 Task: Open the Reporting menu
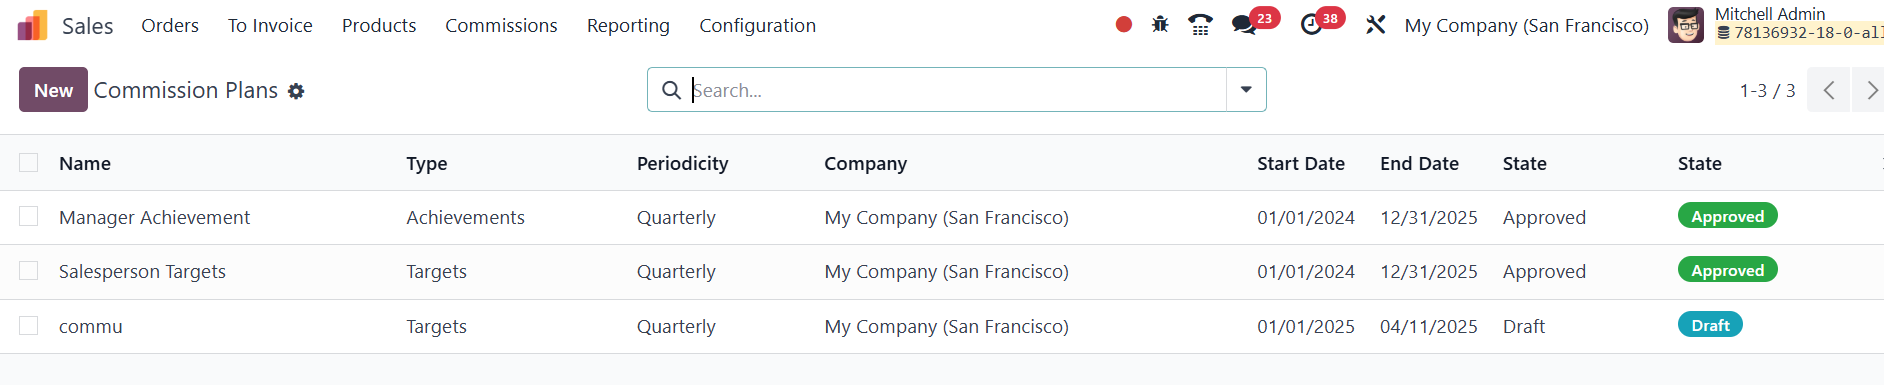[628, 25]
